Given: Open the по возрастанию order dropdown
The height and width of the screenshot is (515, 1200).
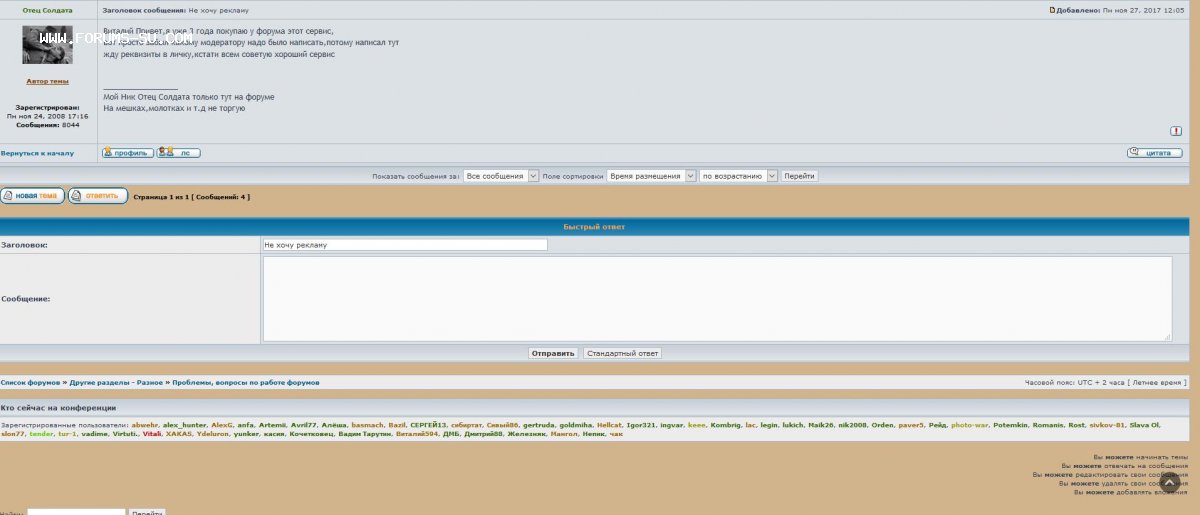Looking at the screenshot, I should 737,176.
